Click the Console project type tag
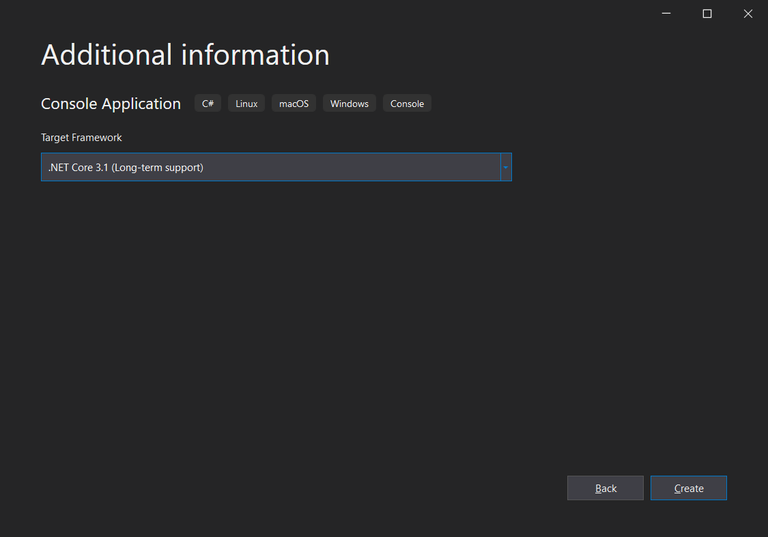This screenshot has height=537, width=768. (407, 103)
